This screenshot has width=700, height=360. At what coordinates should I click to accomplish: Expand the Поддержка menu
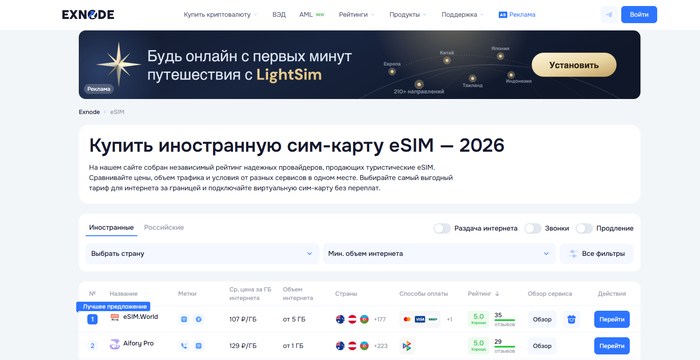[x=462, y=15]
